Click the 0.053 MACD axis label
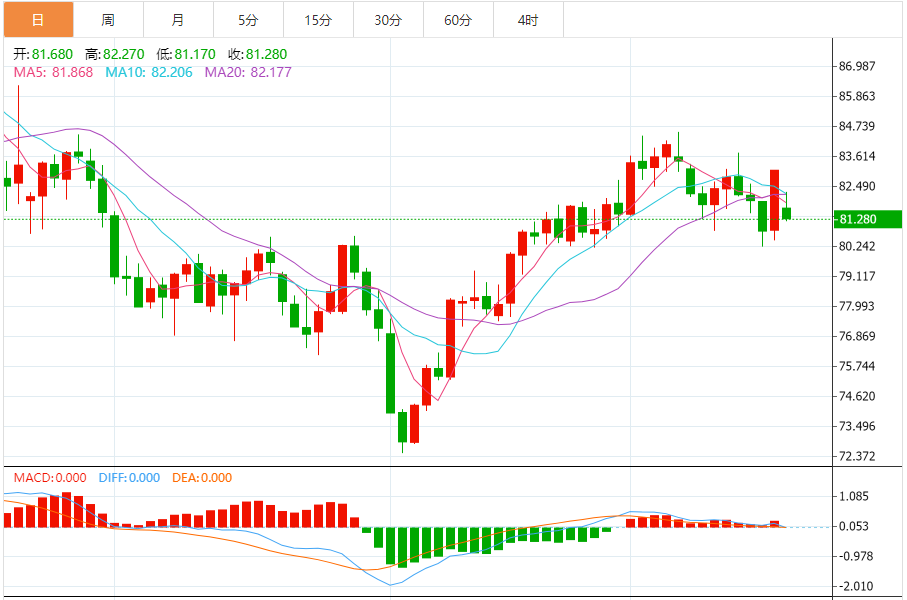The width and height of the screenshot is (907, 600). [853, 527]
